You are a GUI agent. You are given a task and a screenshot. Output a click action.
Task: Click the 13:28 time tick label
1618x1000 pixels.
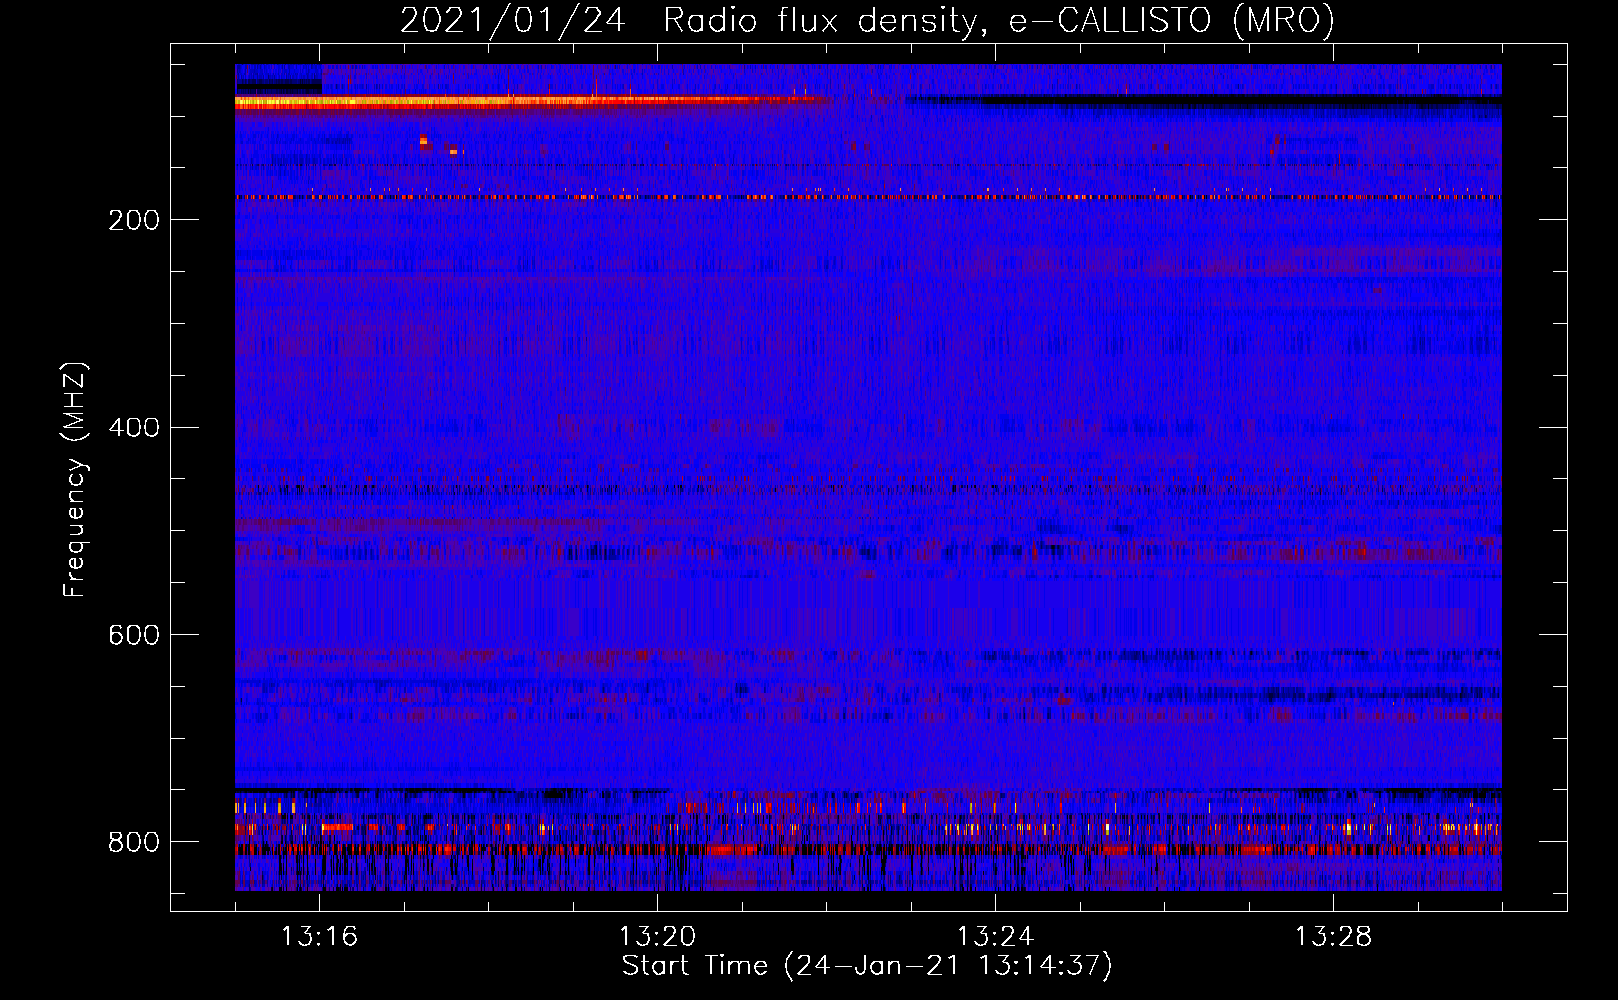click(1334, 936)
